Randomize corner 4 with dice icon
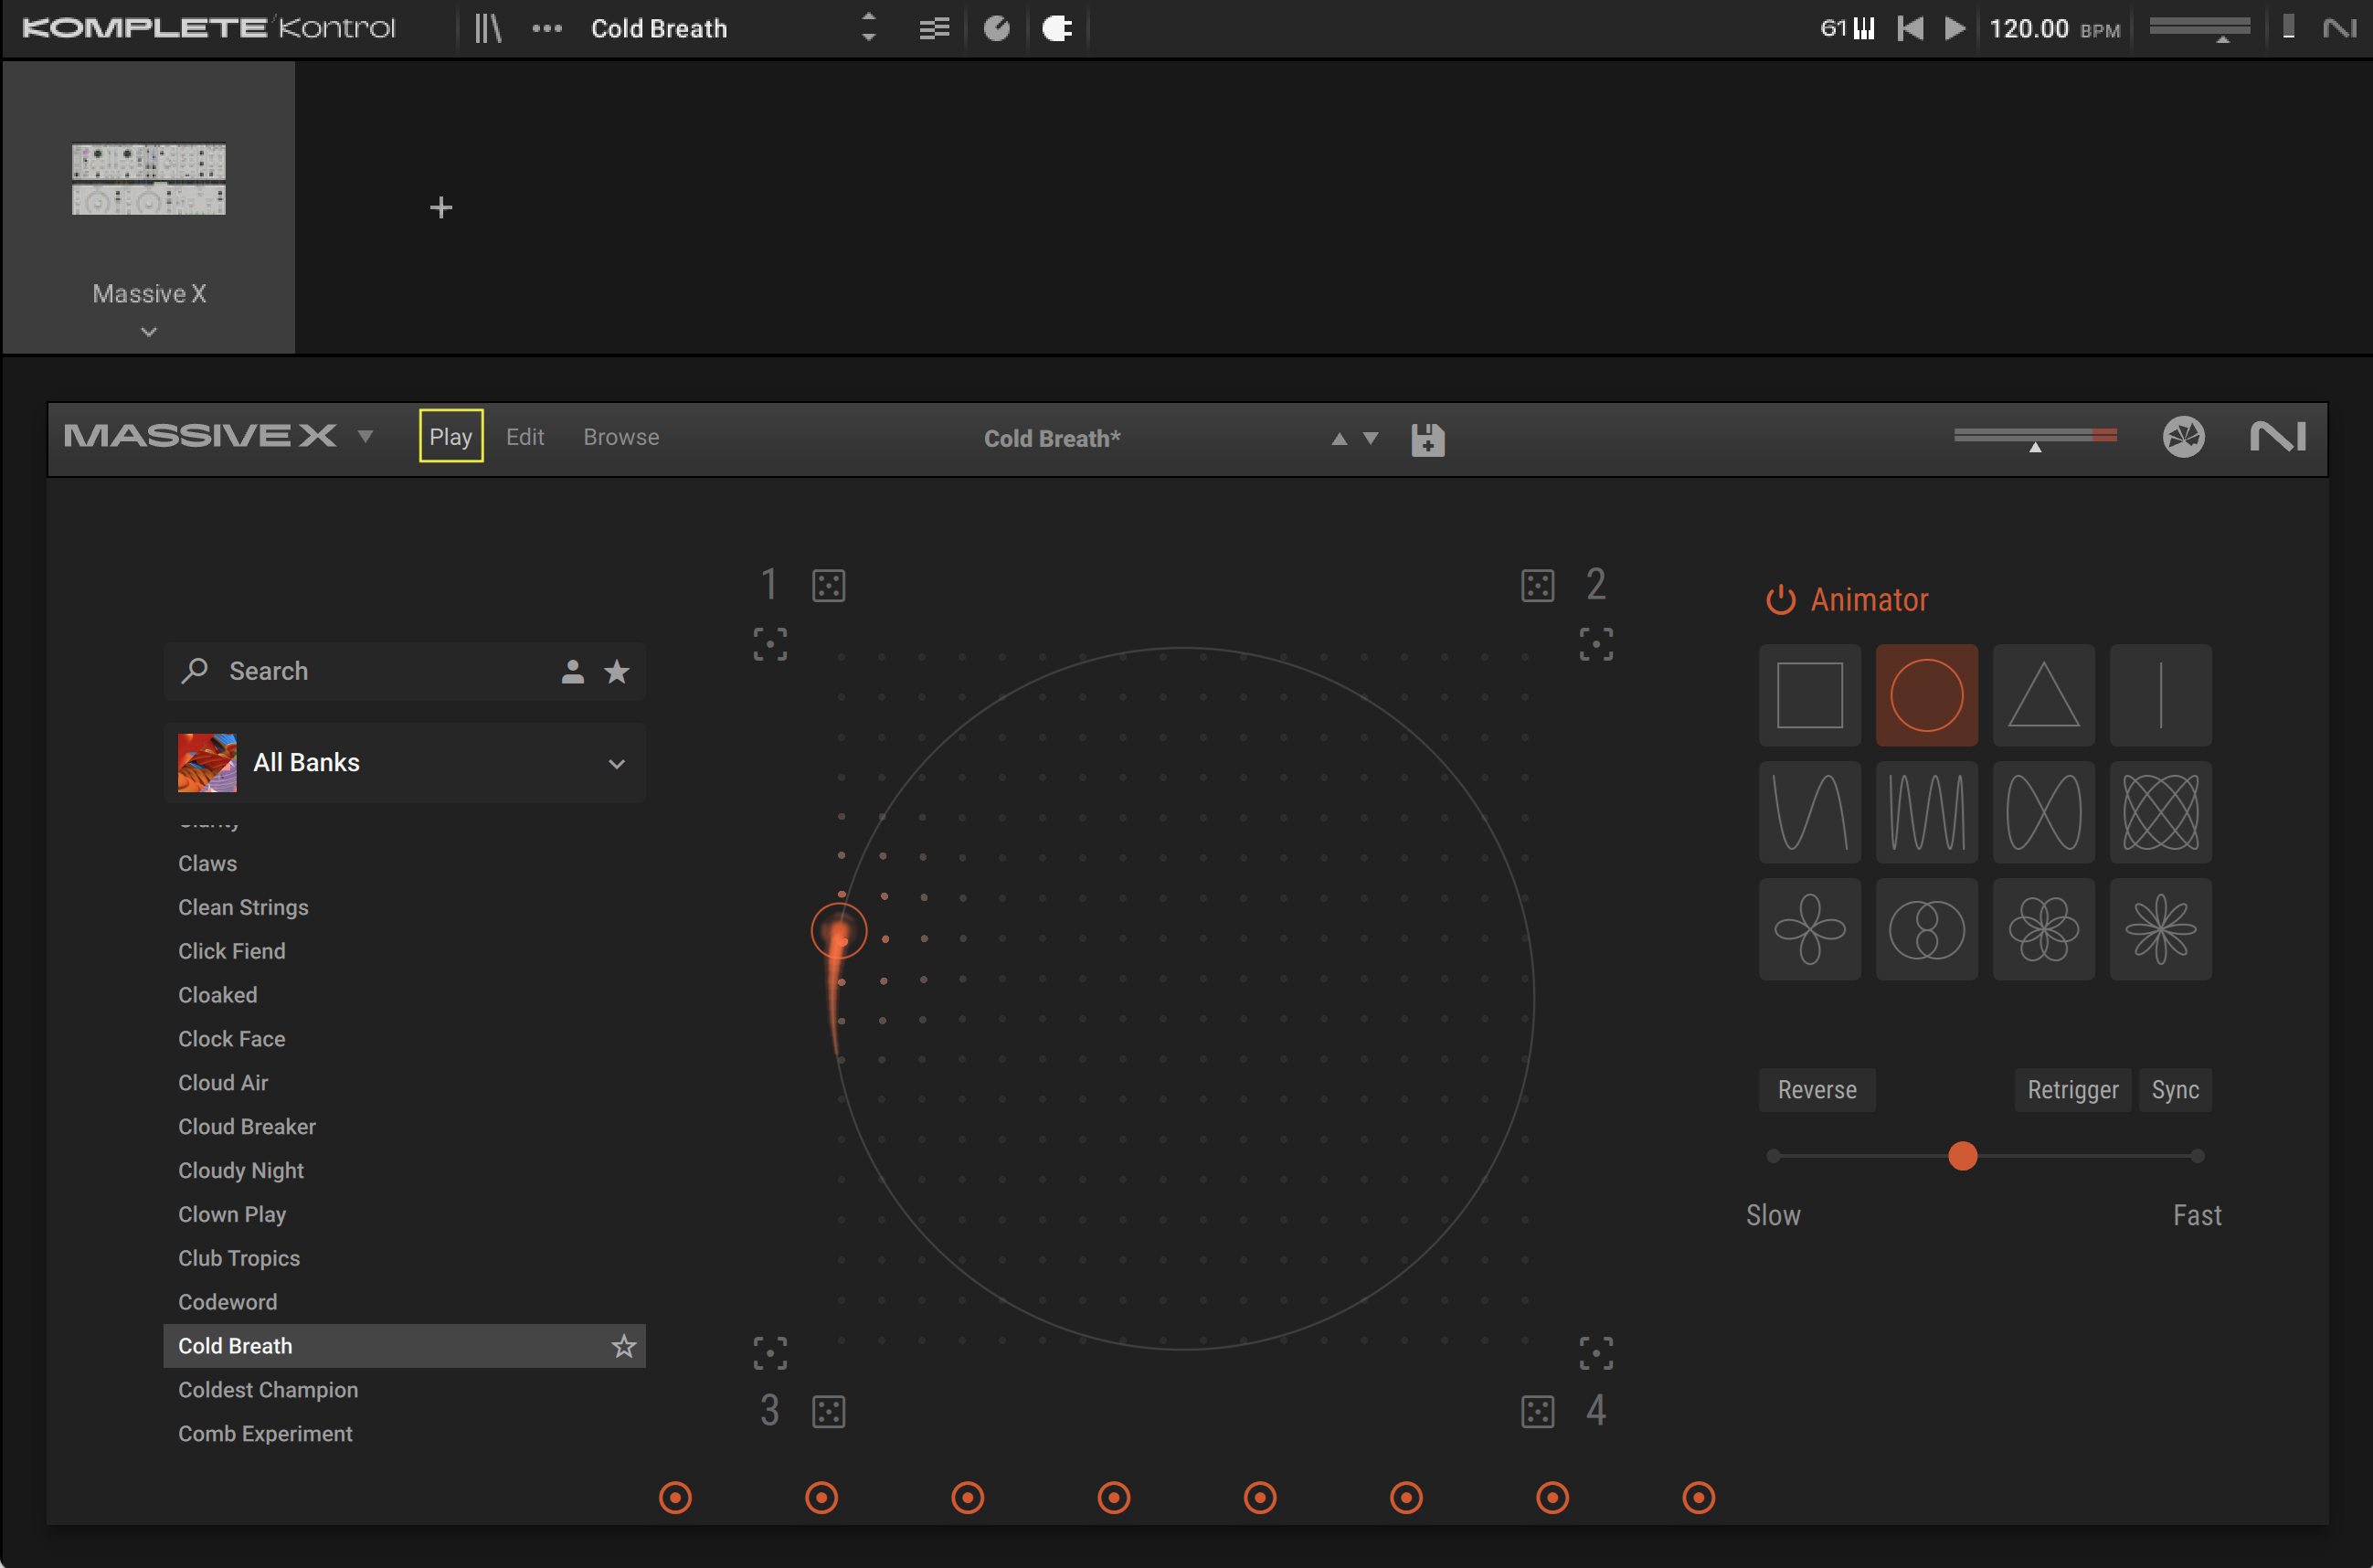This screenshot has height=1568, width=2373. [x=1538, y=1412]
